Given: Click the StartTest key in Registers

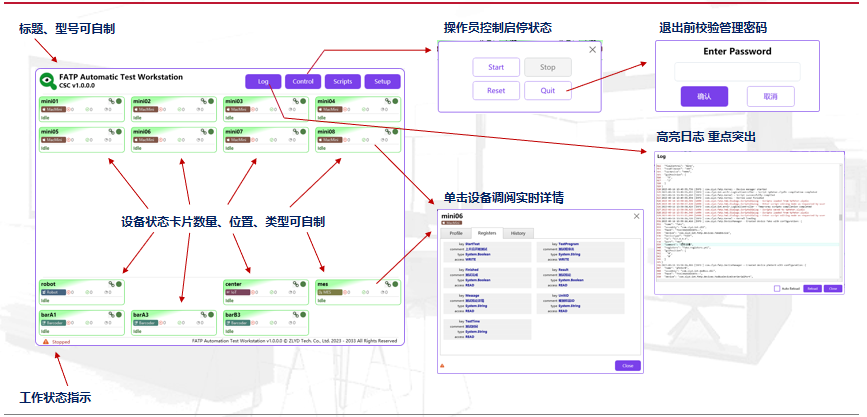Looking at the screenshot, I should point(472,244).
